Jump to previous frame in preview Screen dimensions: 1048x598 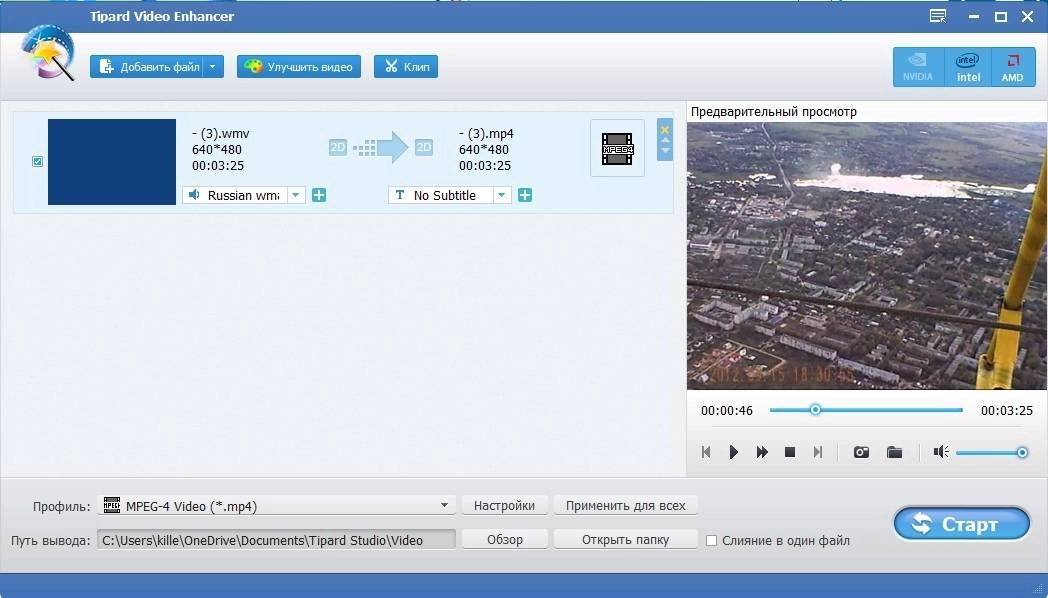[x=706, y=452]
